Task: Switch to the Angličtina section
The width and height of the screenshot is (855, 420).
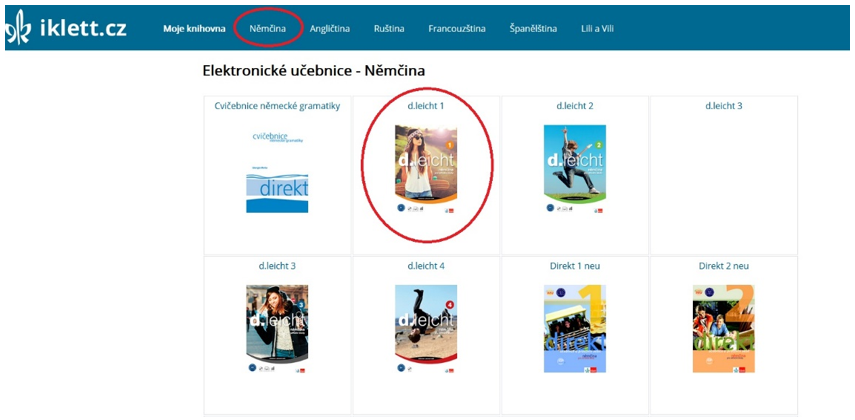Action: [330, 28]
